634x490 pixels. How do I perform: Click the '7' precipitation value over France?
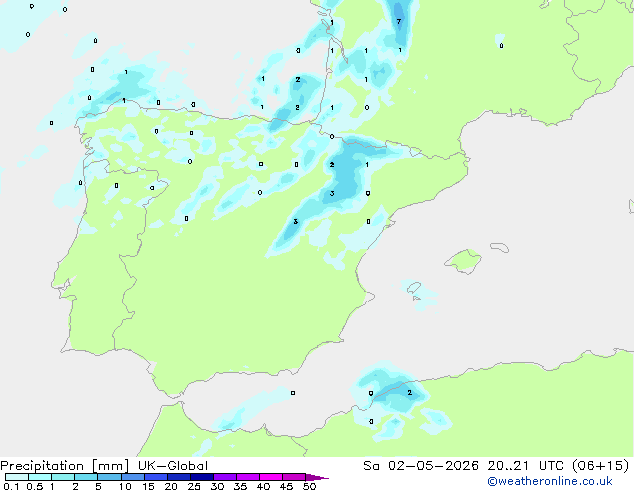pyautogui.click(x=399, y=21)
